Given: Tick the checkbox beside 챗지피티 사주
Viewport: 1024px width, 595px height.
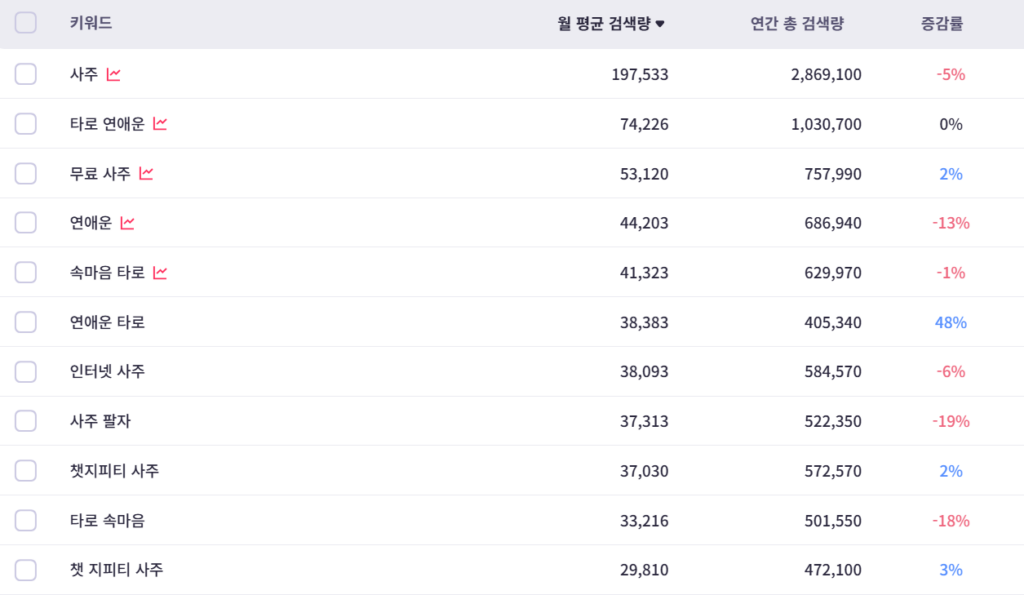Looking at the screenshot, I should [26, 471].
